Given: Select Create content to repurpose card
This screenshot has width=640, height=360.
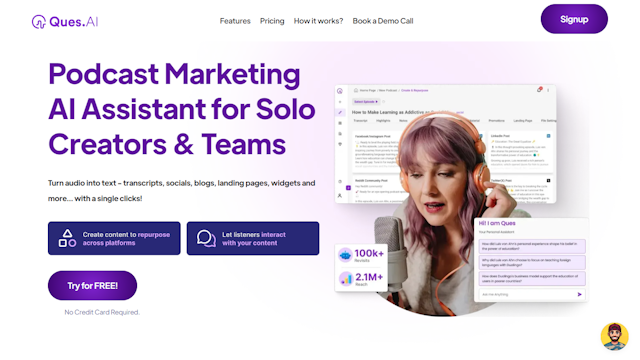Looking at the screenshot, I should (x=114, y=238).
